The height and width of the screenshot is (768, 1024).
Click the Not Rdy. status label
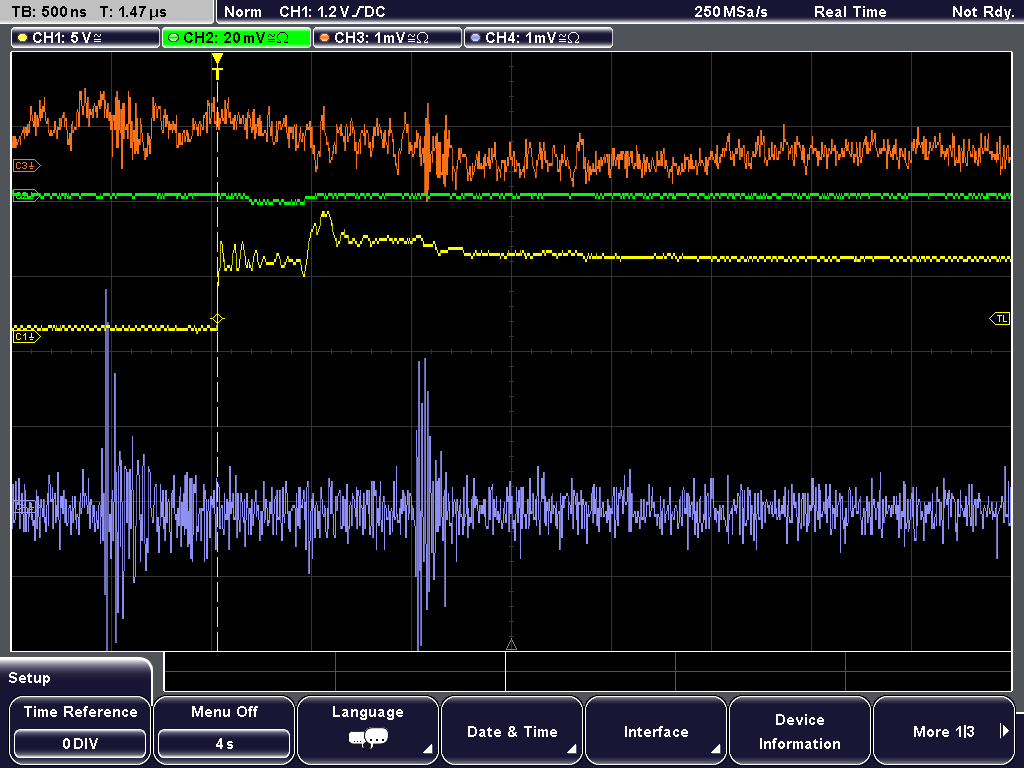coord(983,12)
